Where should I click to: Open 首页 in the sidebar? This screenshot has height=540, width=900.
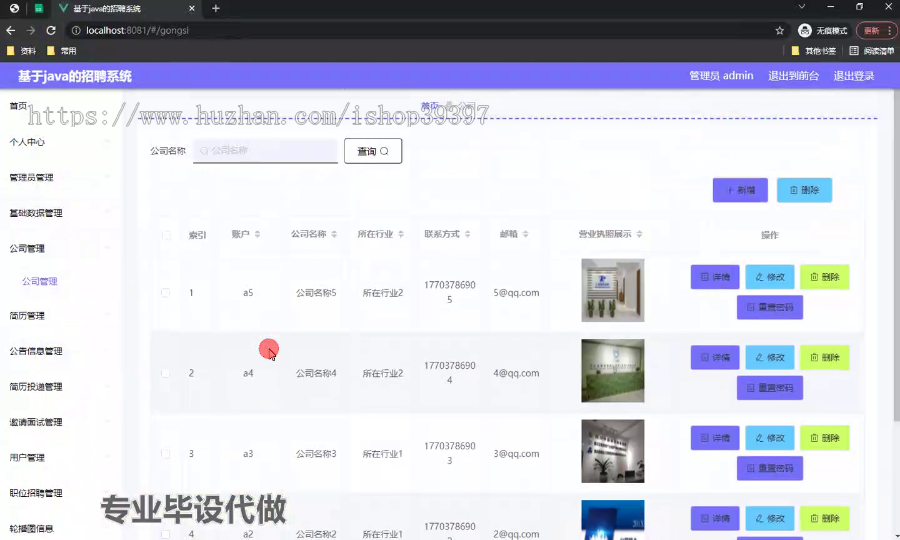(x=18, y=106)
